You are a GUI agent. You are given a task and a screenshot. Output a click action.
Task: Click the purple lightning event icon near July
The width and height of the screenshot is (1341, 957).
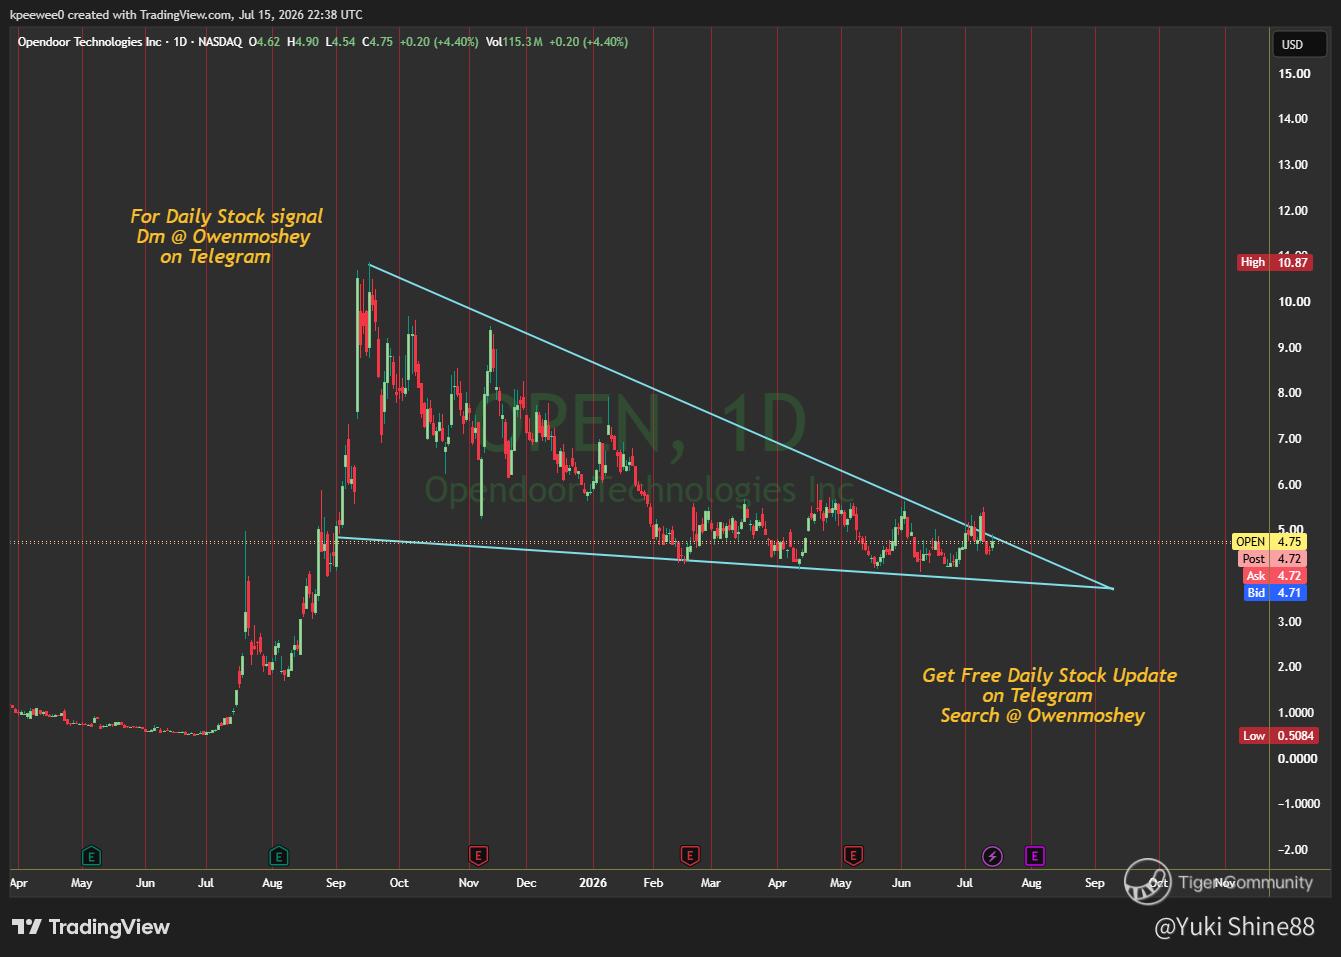click(992, 855)
